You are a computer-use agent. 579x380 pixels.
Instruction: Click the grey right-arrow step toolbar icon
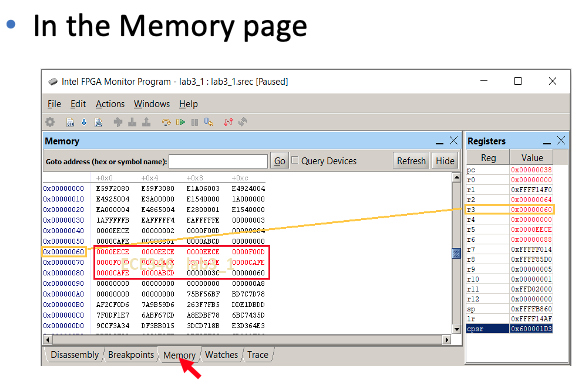118,122
